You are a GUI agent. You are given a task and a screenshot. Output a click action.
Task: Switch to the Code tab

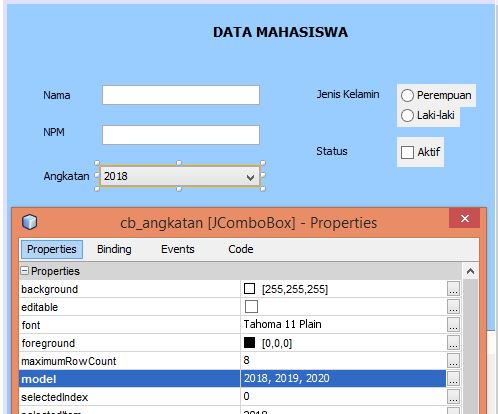[x=241, y=249]
